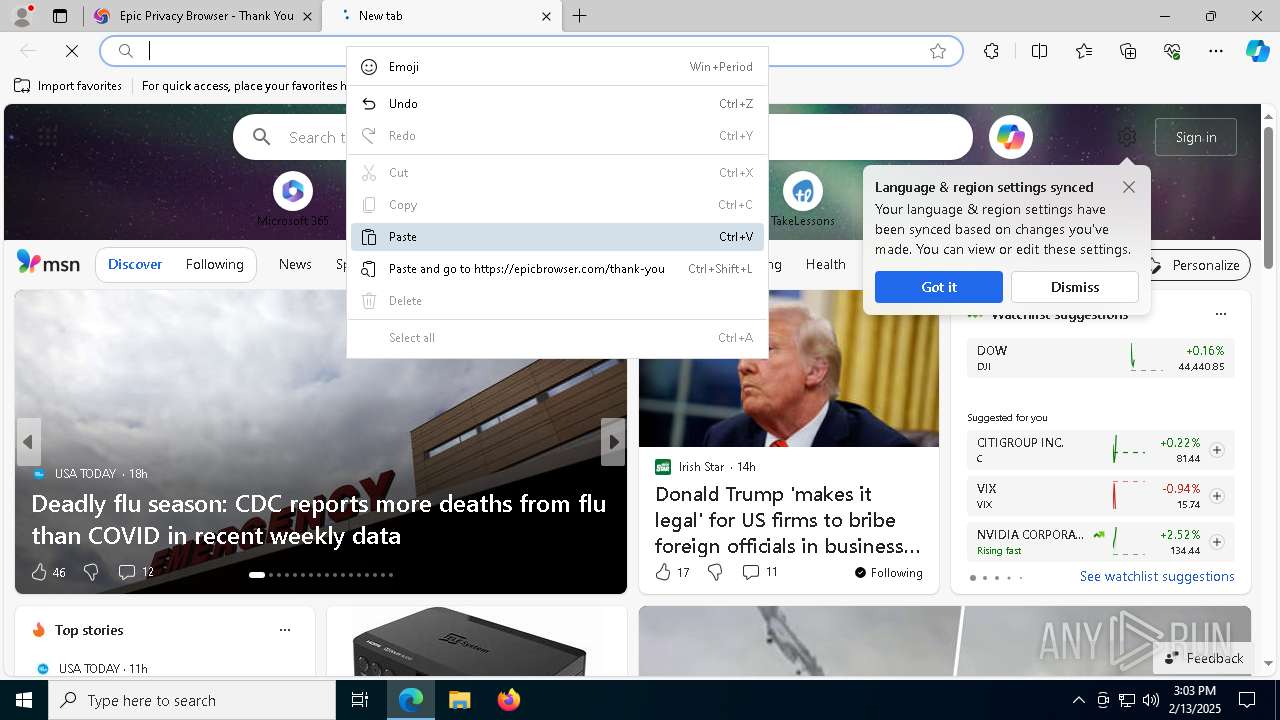The width and height of the screenshot is (1280, 720).
Task: Open Watchlist suggestions more options
Action: pos(1220,314)
